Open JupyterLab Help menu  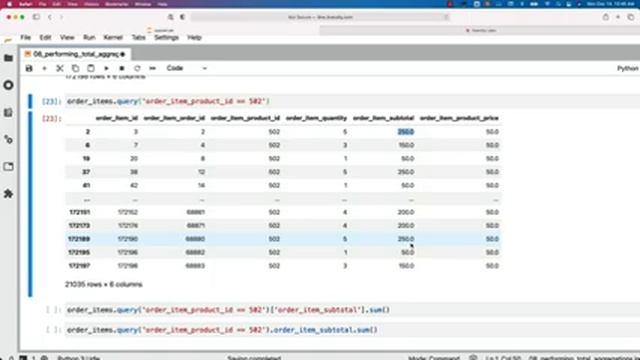(194, 38)
